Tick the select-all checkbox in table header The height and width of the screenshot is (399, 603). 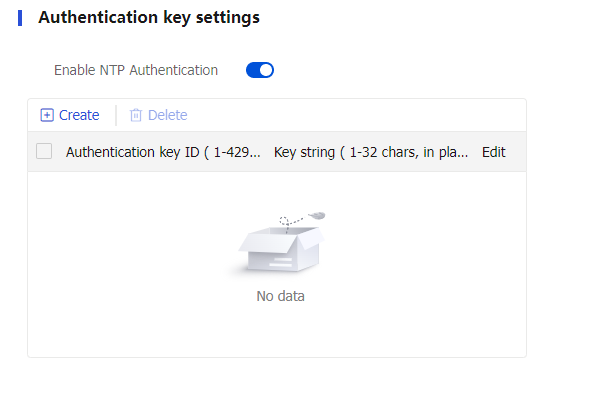44,151
